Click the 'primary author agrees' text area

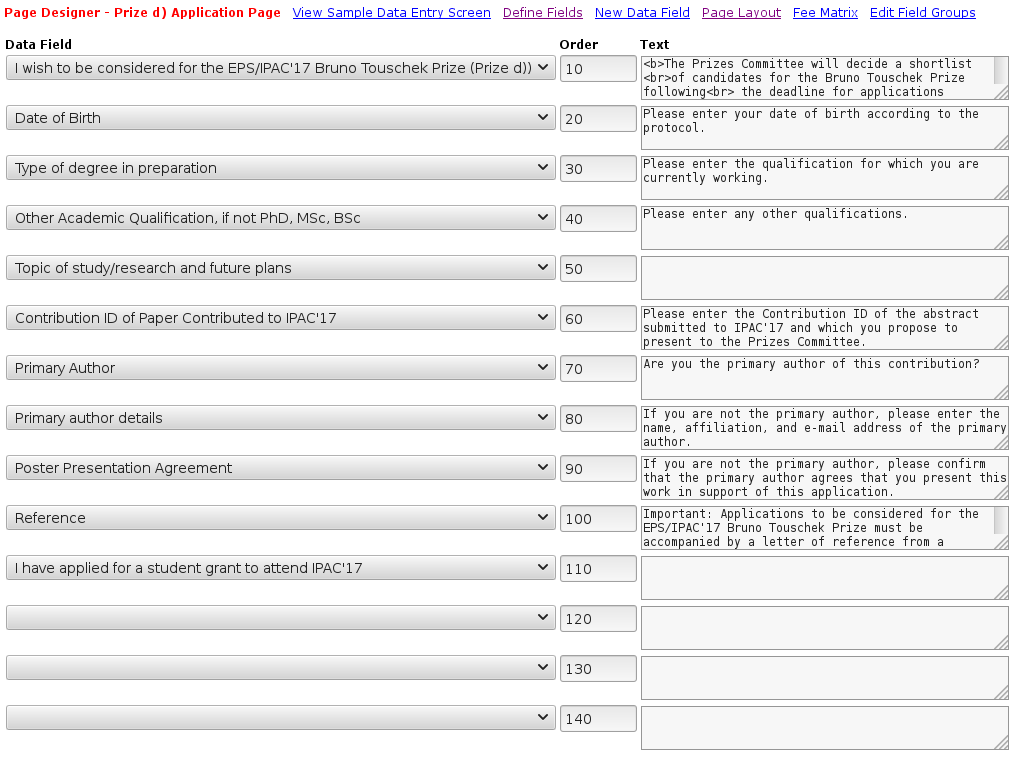click(825, 478)
